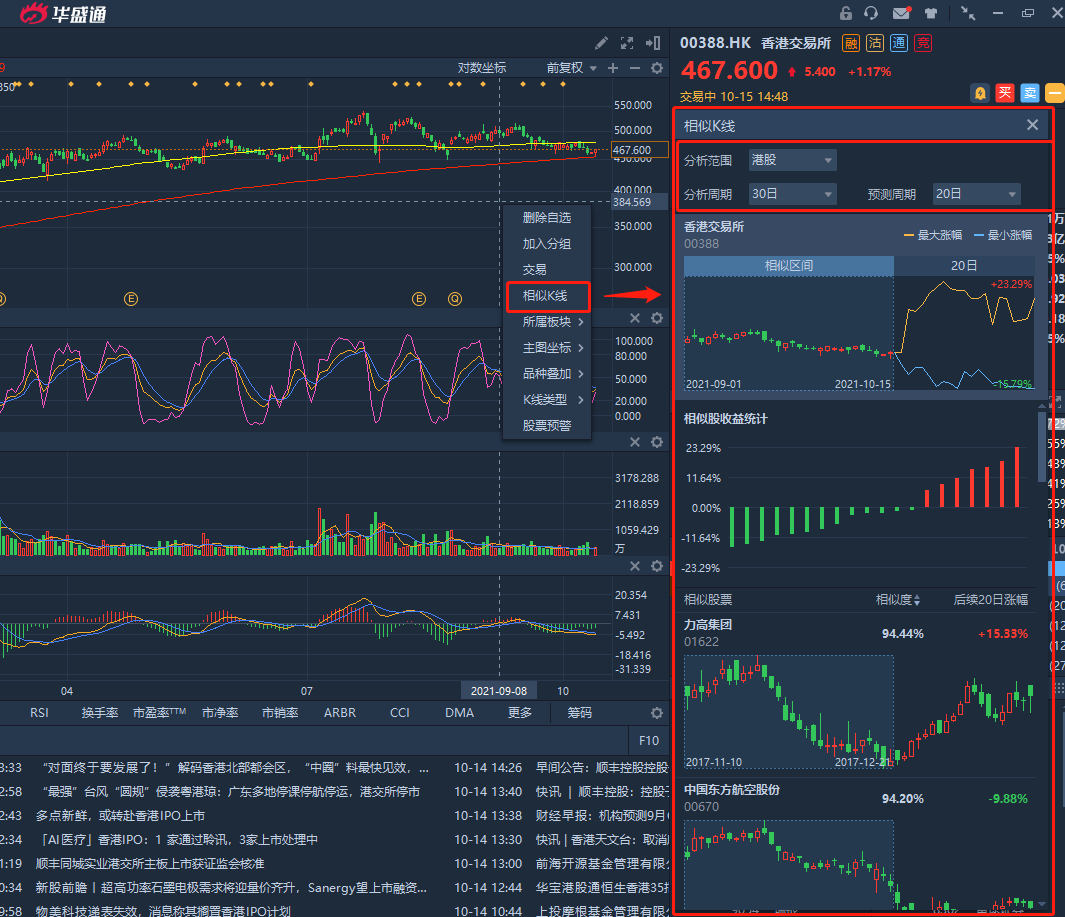The height and width of the screenshot is (917, 1065).
Task: Expand K线类型 submenu
Action: click(x=547, y=399)
